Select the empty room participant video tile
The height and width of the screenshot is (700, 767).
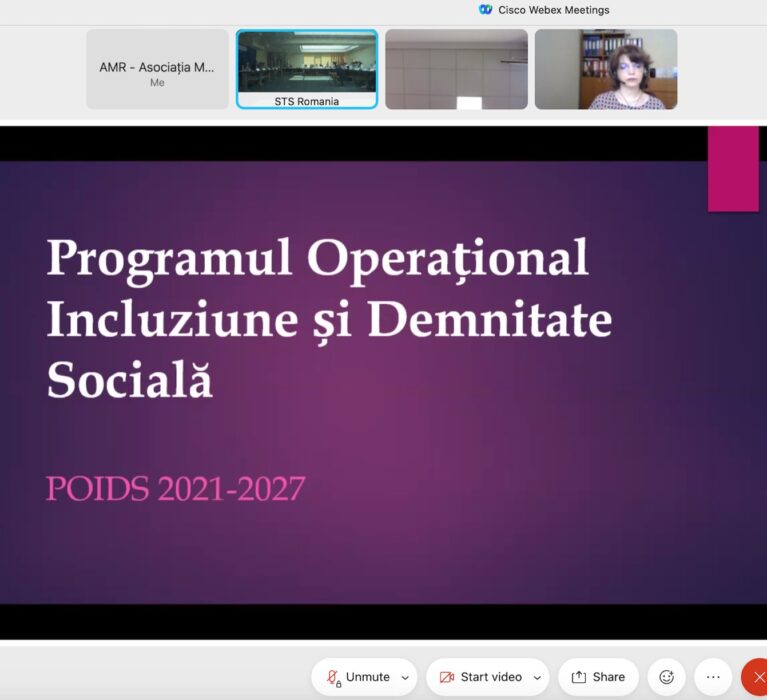(x=456, y=69)
